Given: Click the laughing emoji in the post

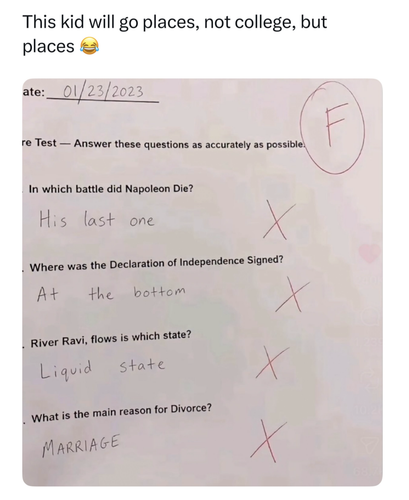Looking at the screenshot, I should point(89,46).
